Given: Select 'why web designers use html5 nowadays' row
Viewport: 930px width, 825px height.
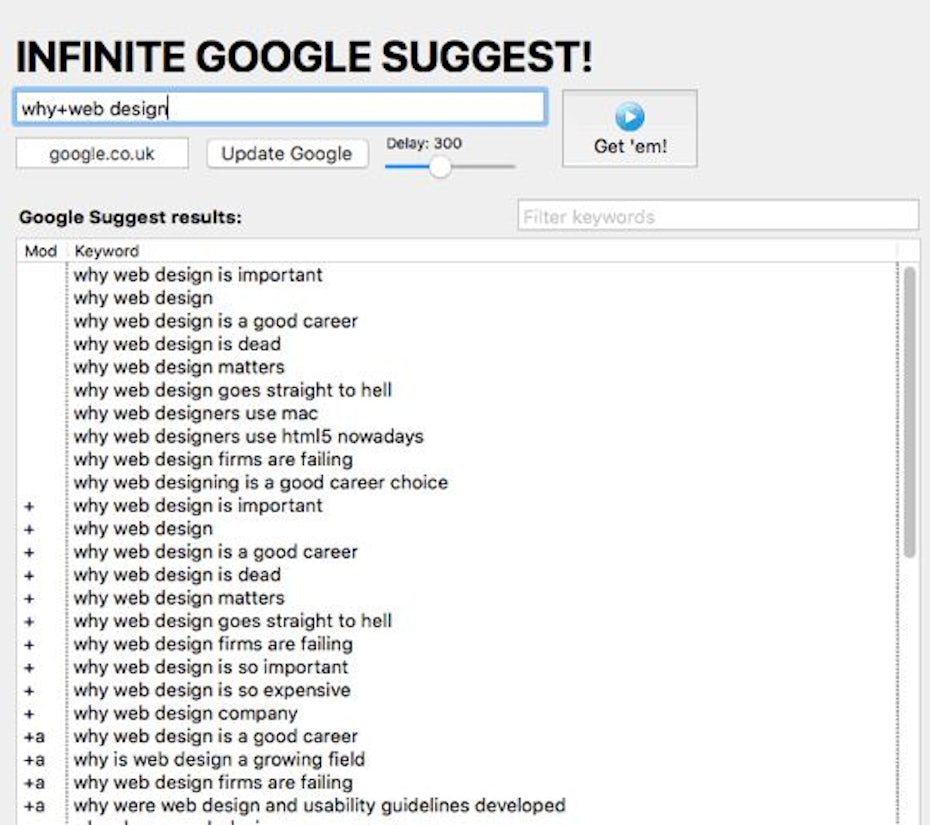Looking at the screenshot, I should pos(248,436).
